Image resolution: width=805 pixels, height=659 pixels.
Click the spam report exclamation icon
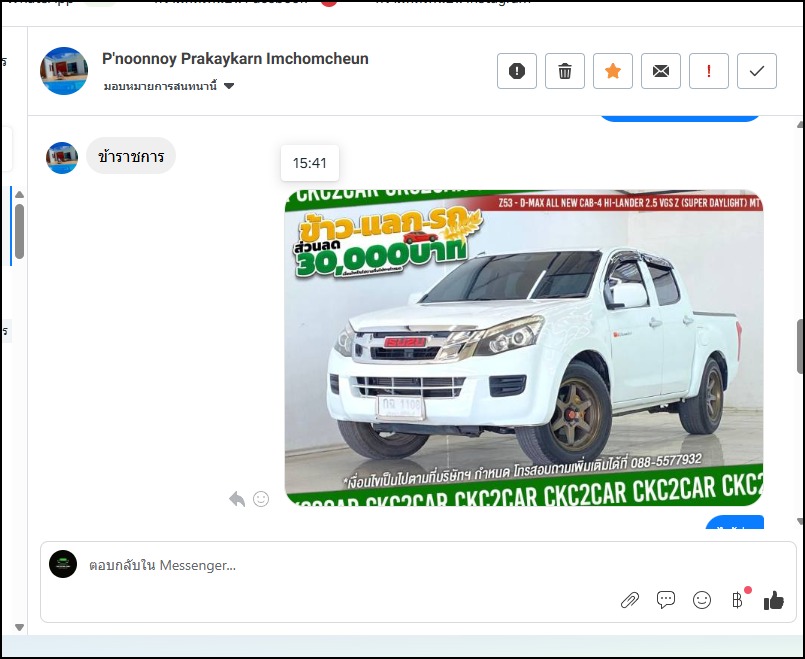pyautogui.click(x=516, y=71)
